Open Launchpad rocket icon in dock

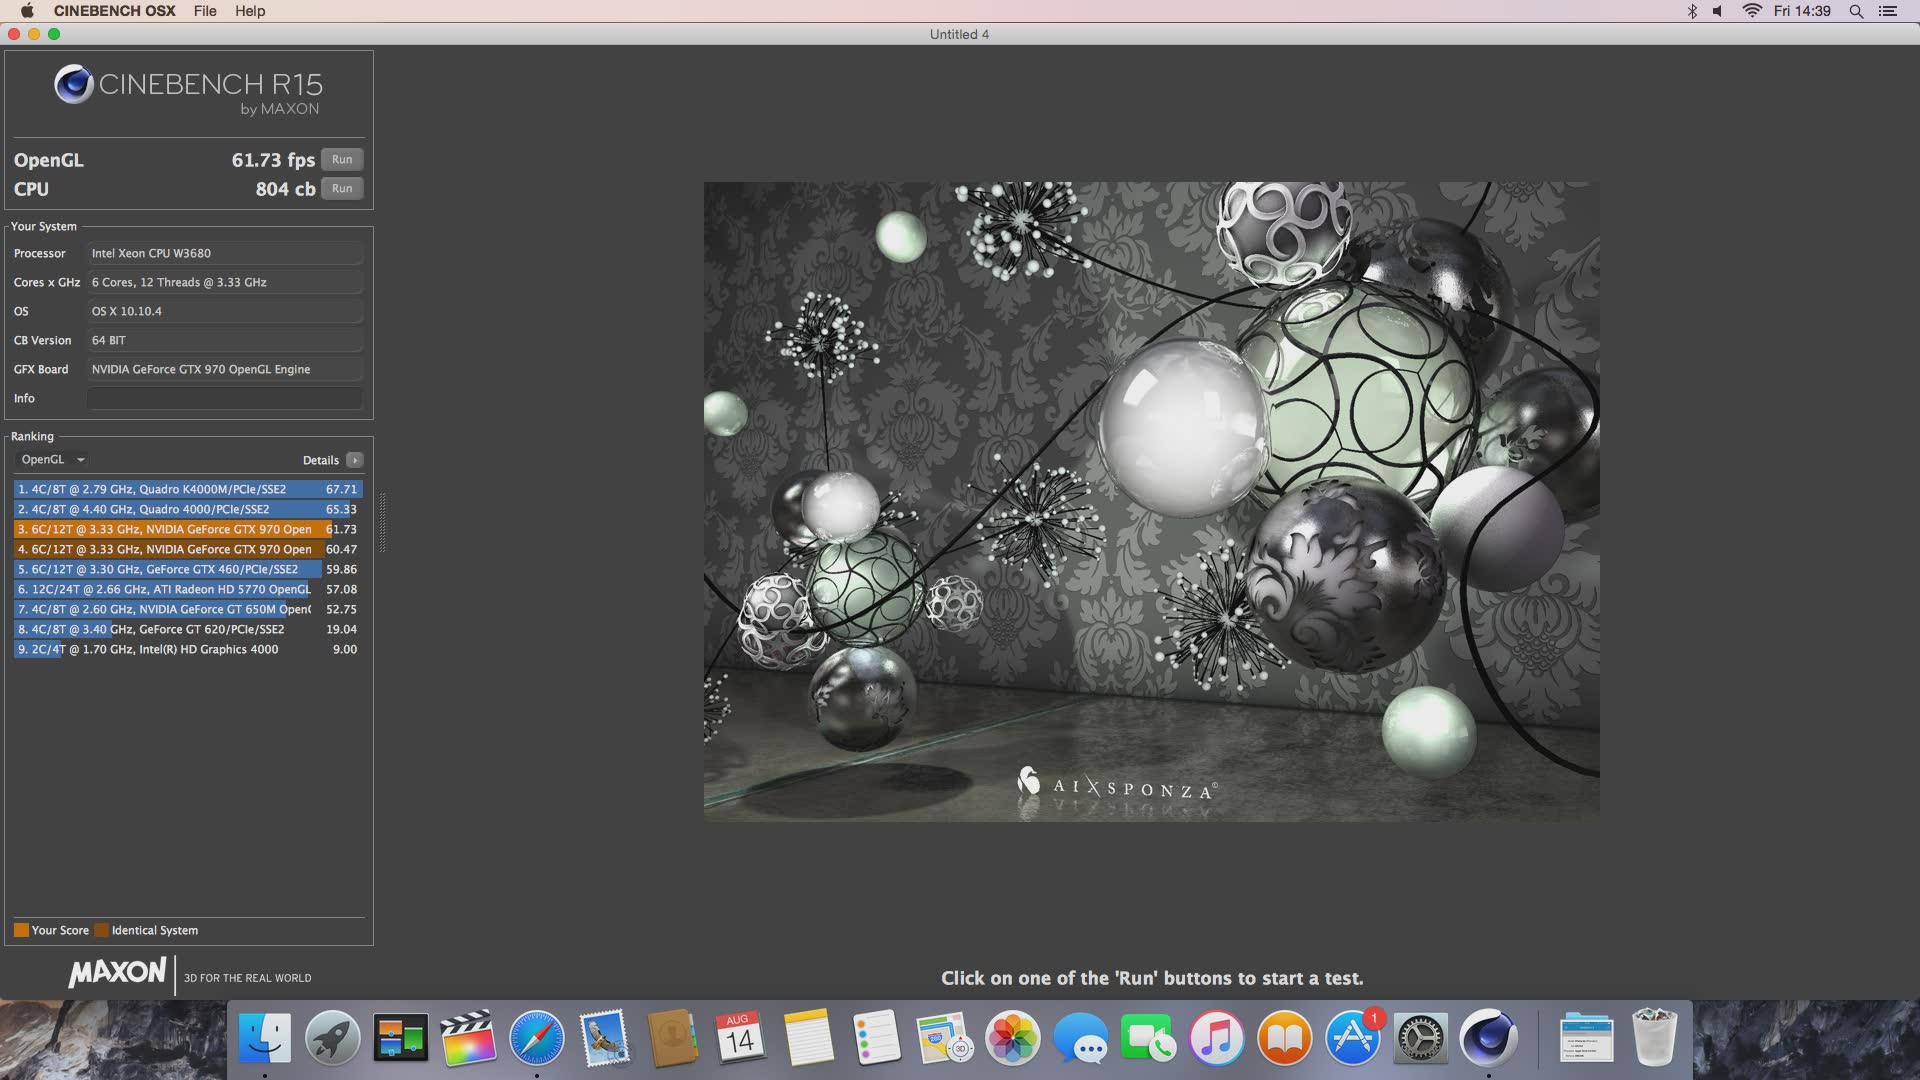click(x=333, y=1038)
